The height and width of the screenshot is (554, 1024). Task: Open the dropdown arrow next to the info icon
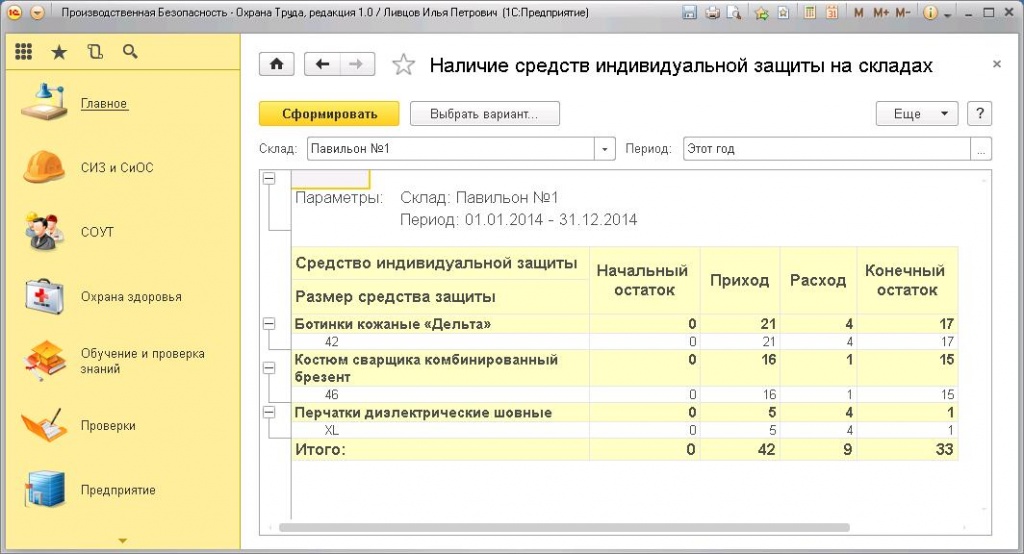[948, 14]
